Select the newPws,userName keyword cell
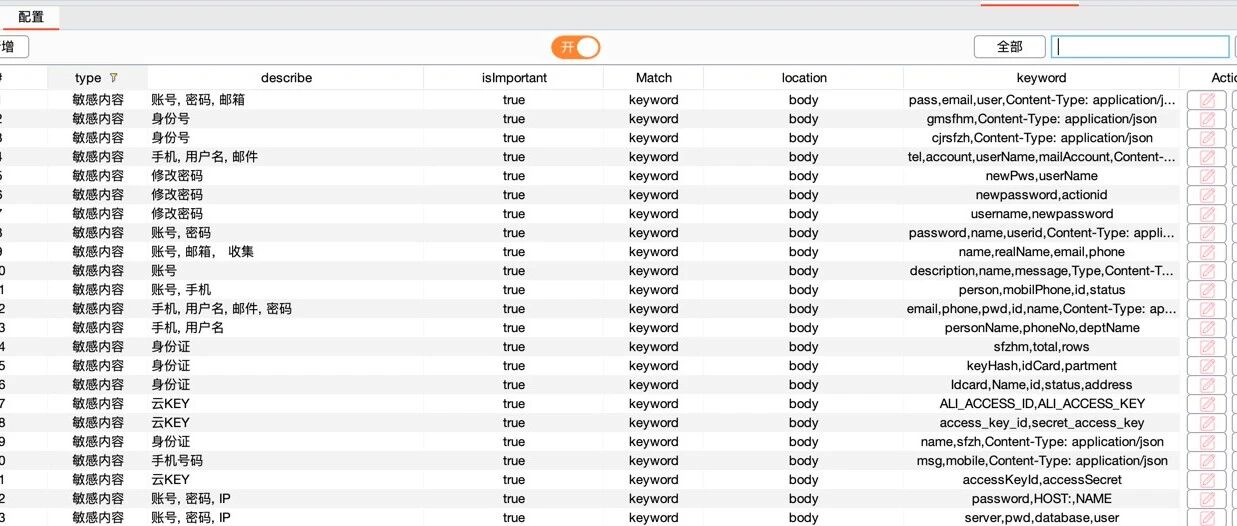Image resolution: width=1237 pixels, height=526 pixels. (x=1041, y=176)
